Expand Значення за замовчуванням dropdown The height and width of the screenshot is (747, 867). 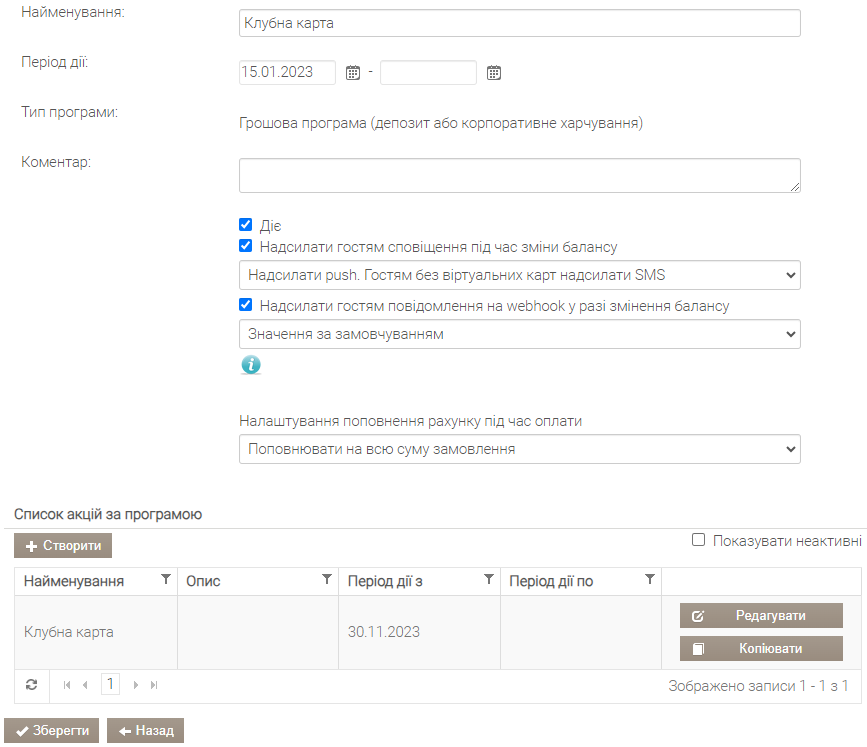click(520, 334)
